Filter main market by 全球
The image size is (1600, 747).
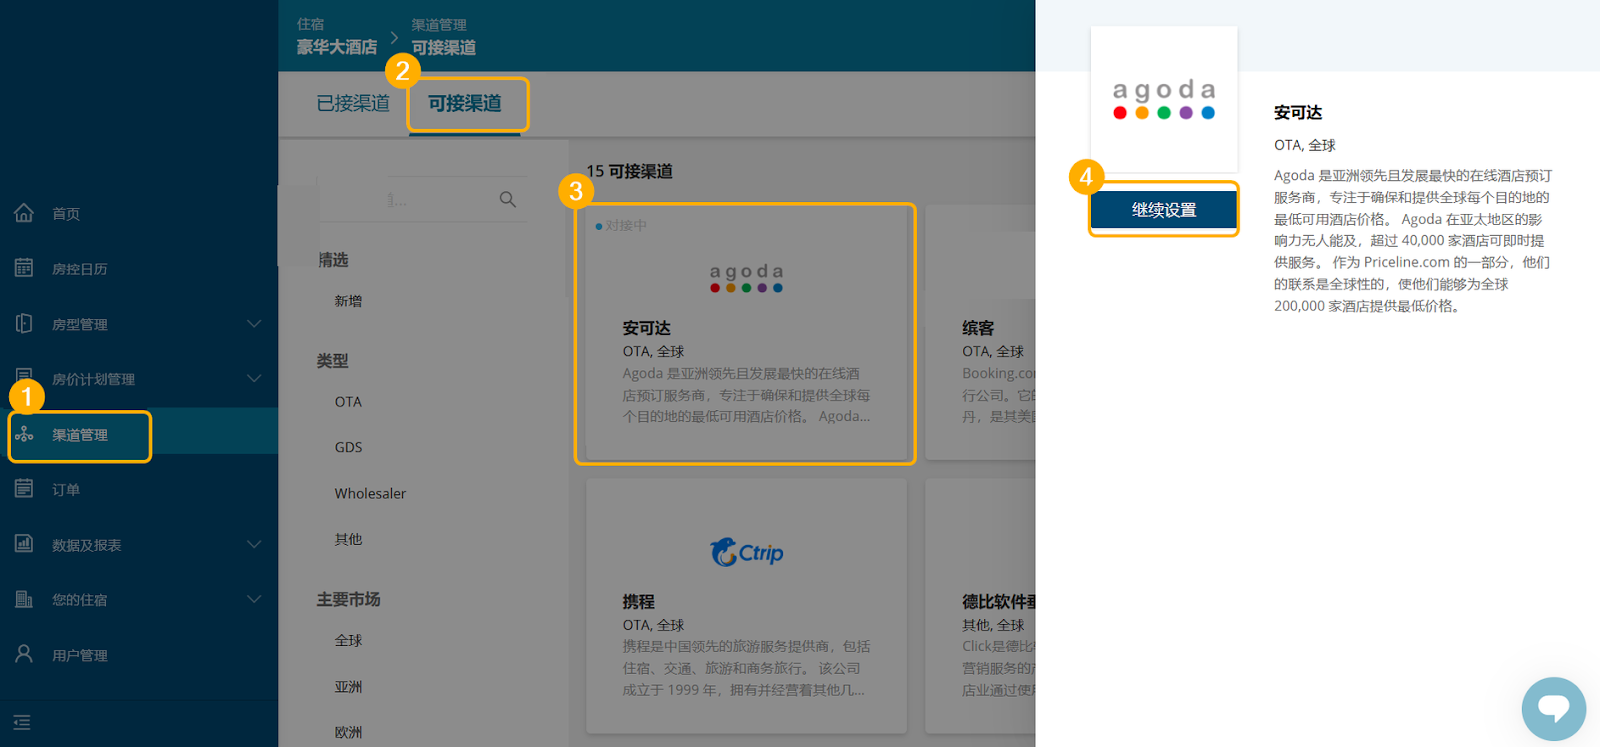coord(348,640)
